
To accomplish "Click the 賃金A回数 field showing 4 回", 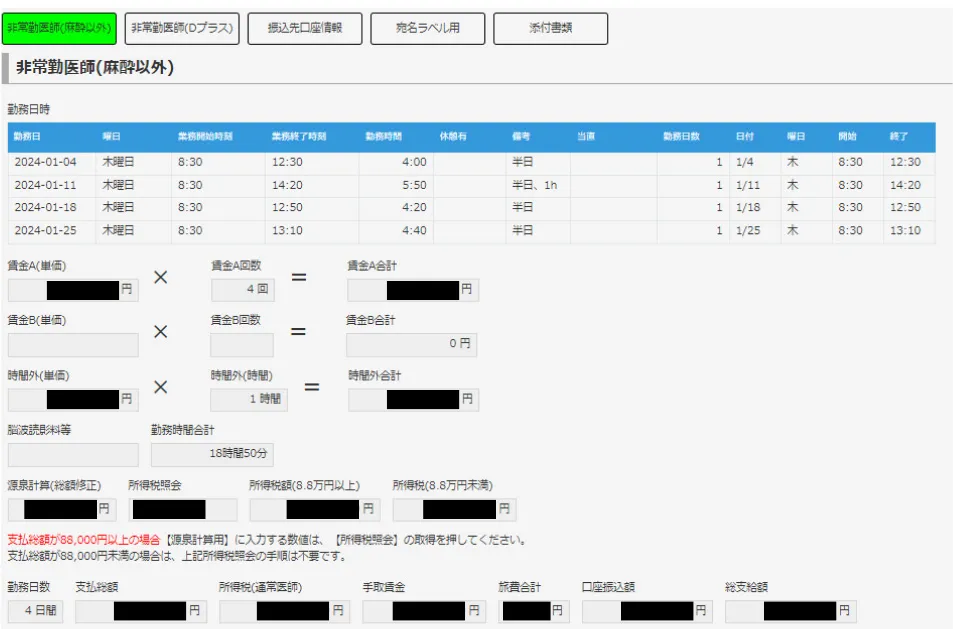I will (242, 290).
